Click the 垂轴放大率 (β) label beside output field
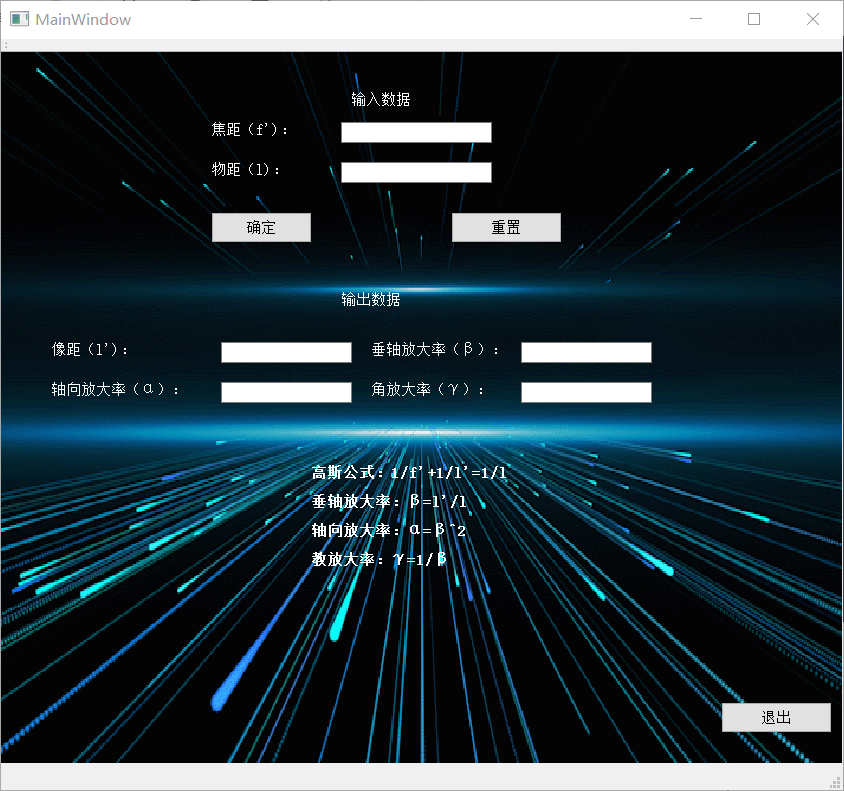This screenshot has width=844, height=791. click(x=435, y=350)
